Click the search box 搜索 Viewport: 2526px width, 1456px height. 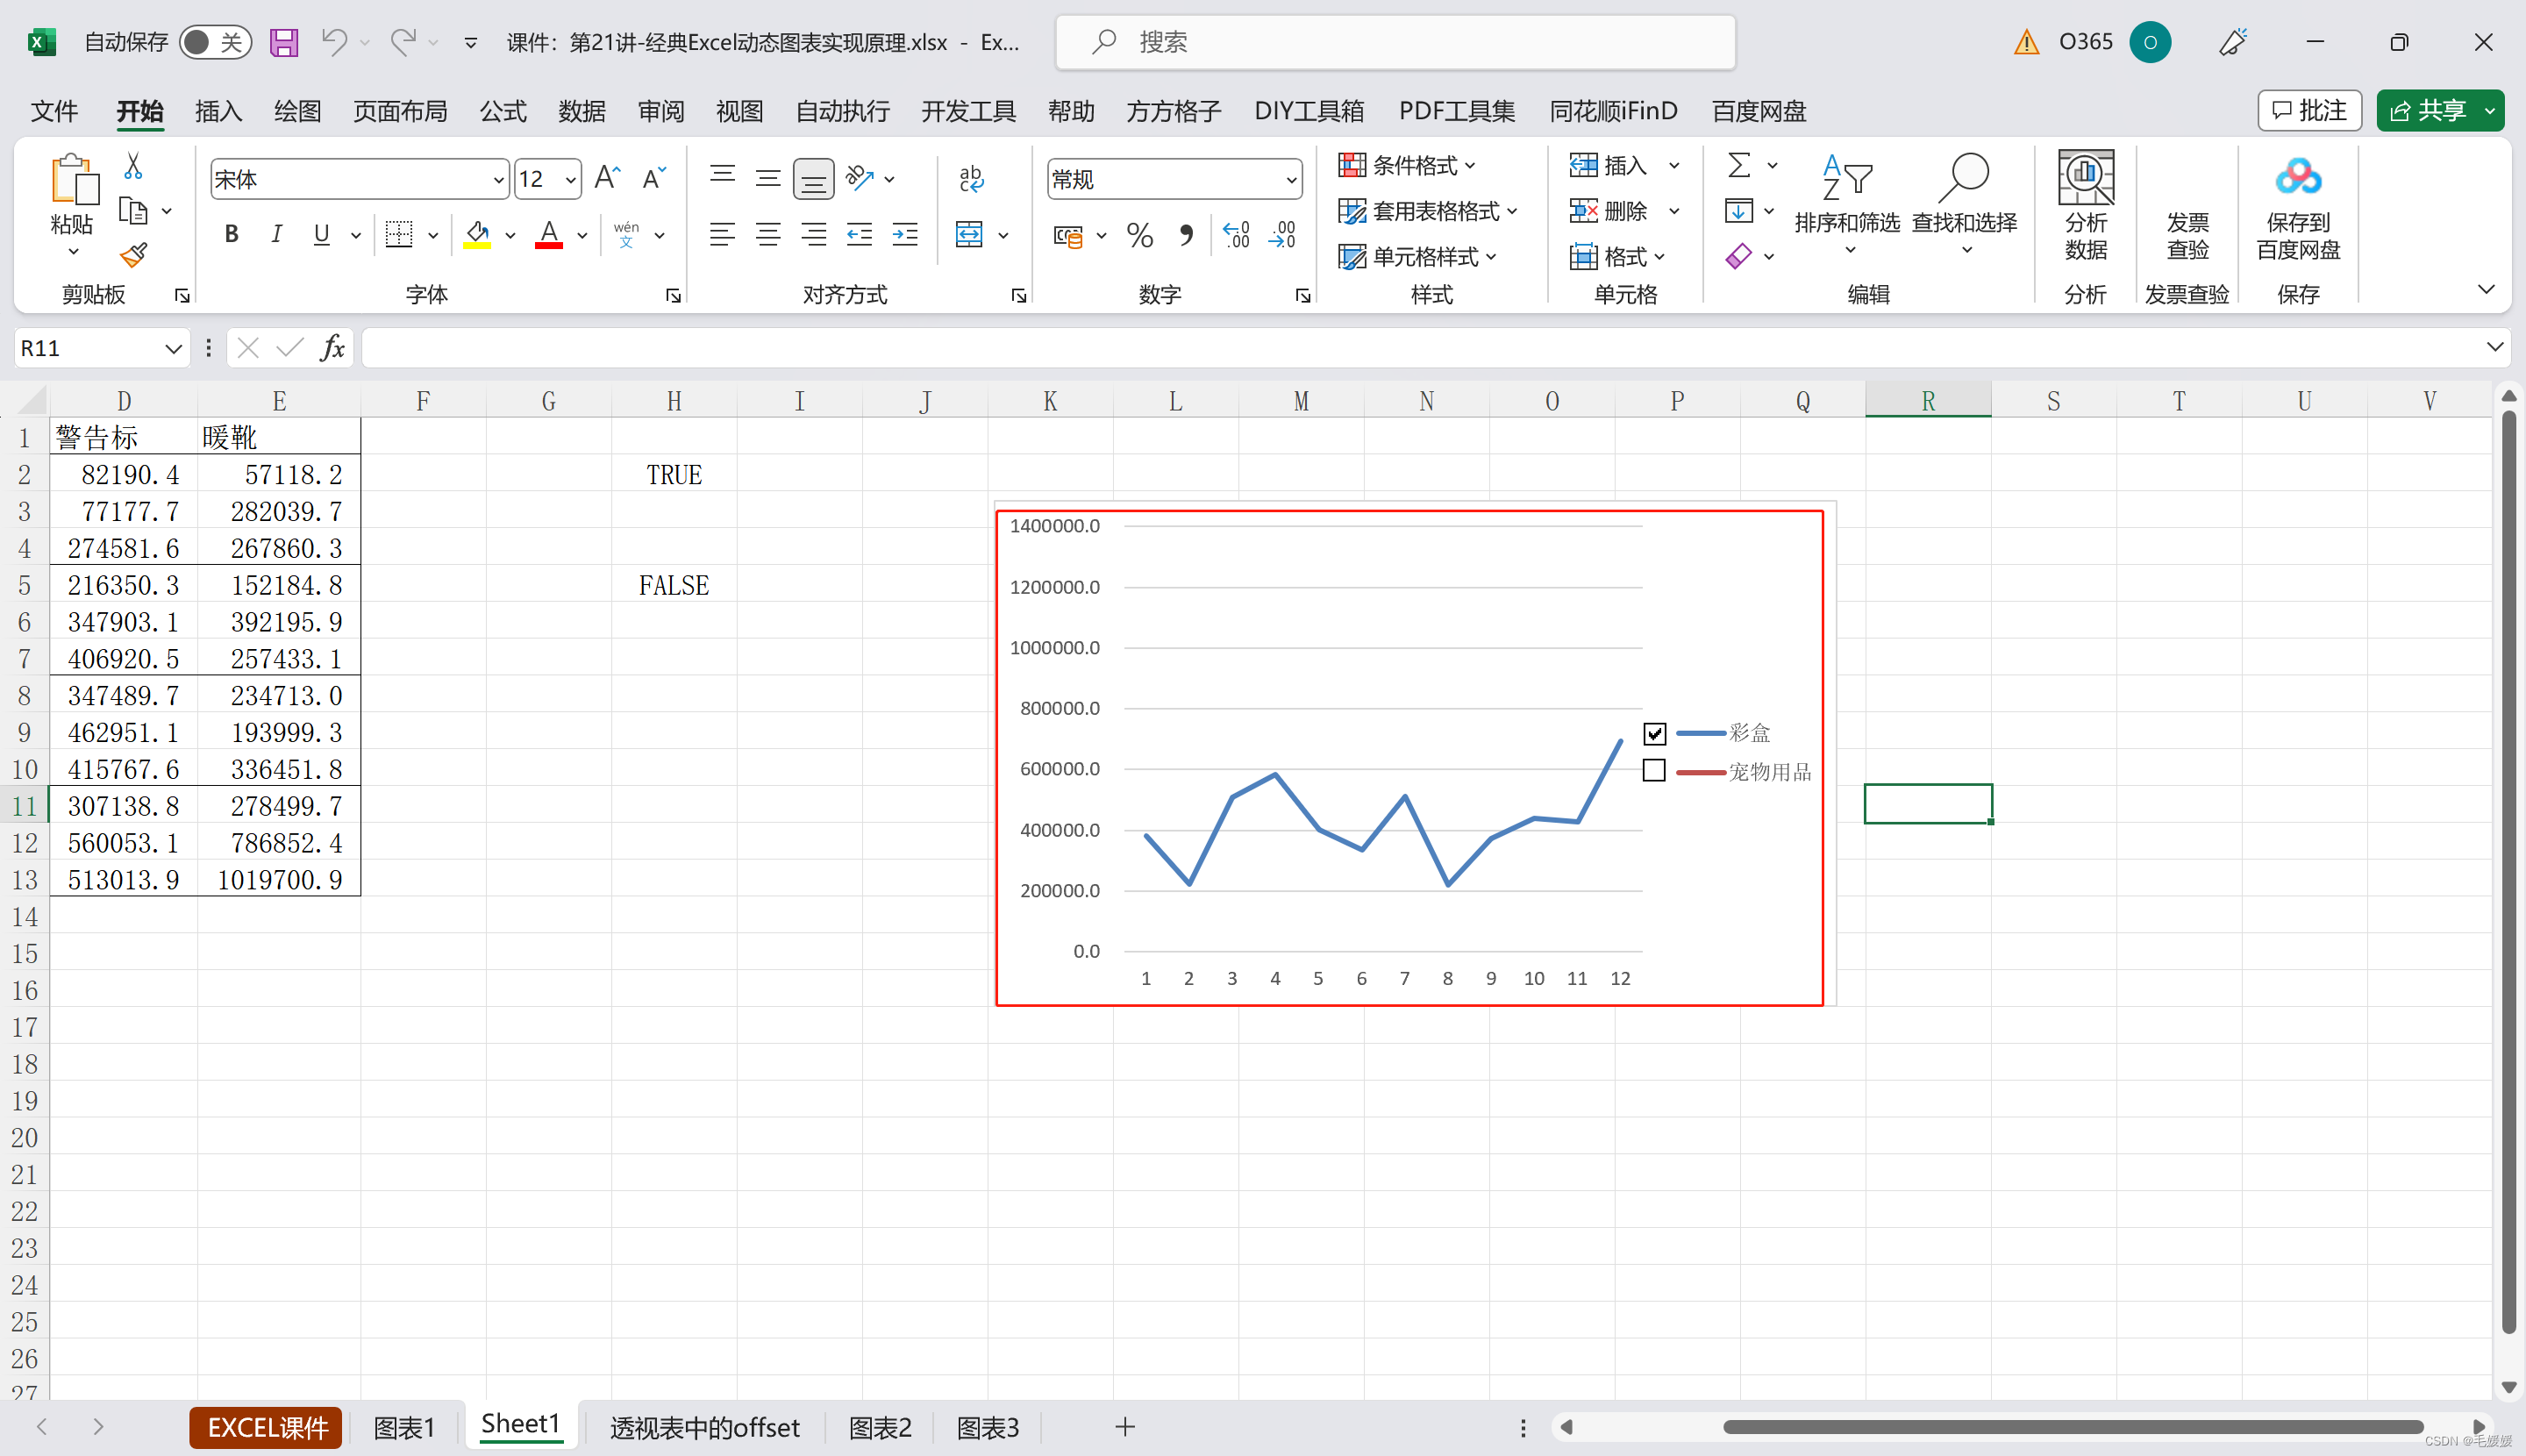point(1395,42)
